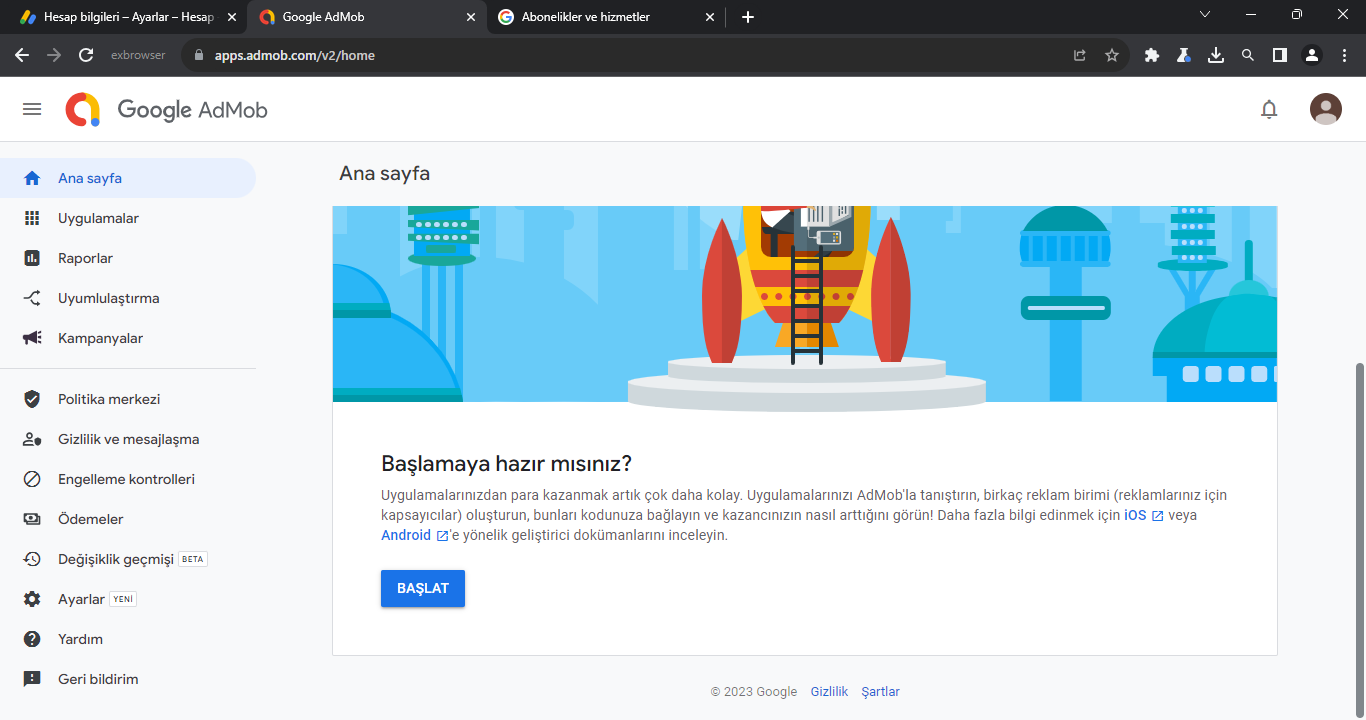Click the Chrome Labs flask icon
The height and width of the screenshot is (720, 1366).
(1184, 56)
